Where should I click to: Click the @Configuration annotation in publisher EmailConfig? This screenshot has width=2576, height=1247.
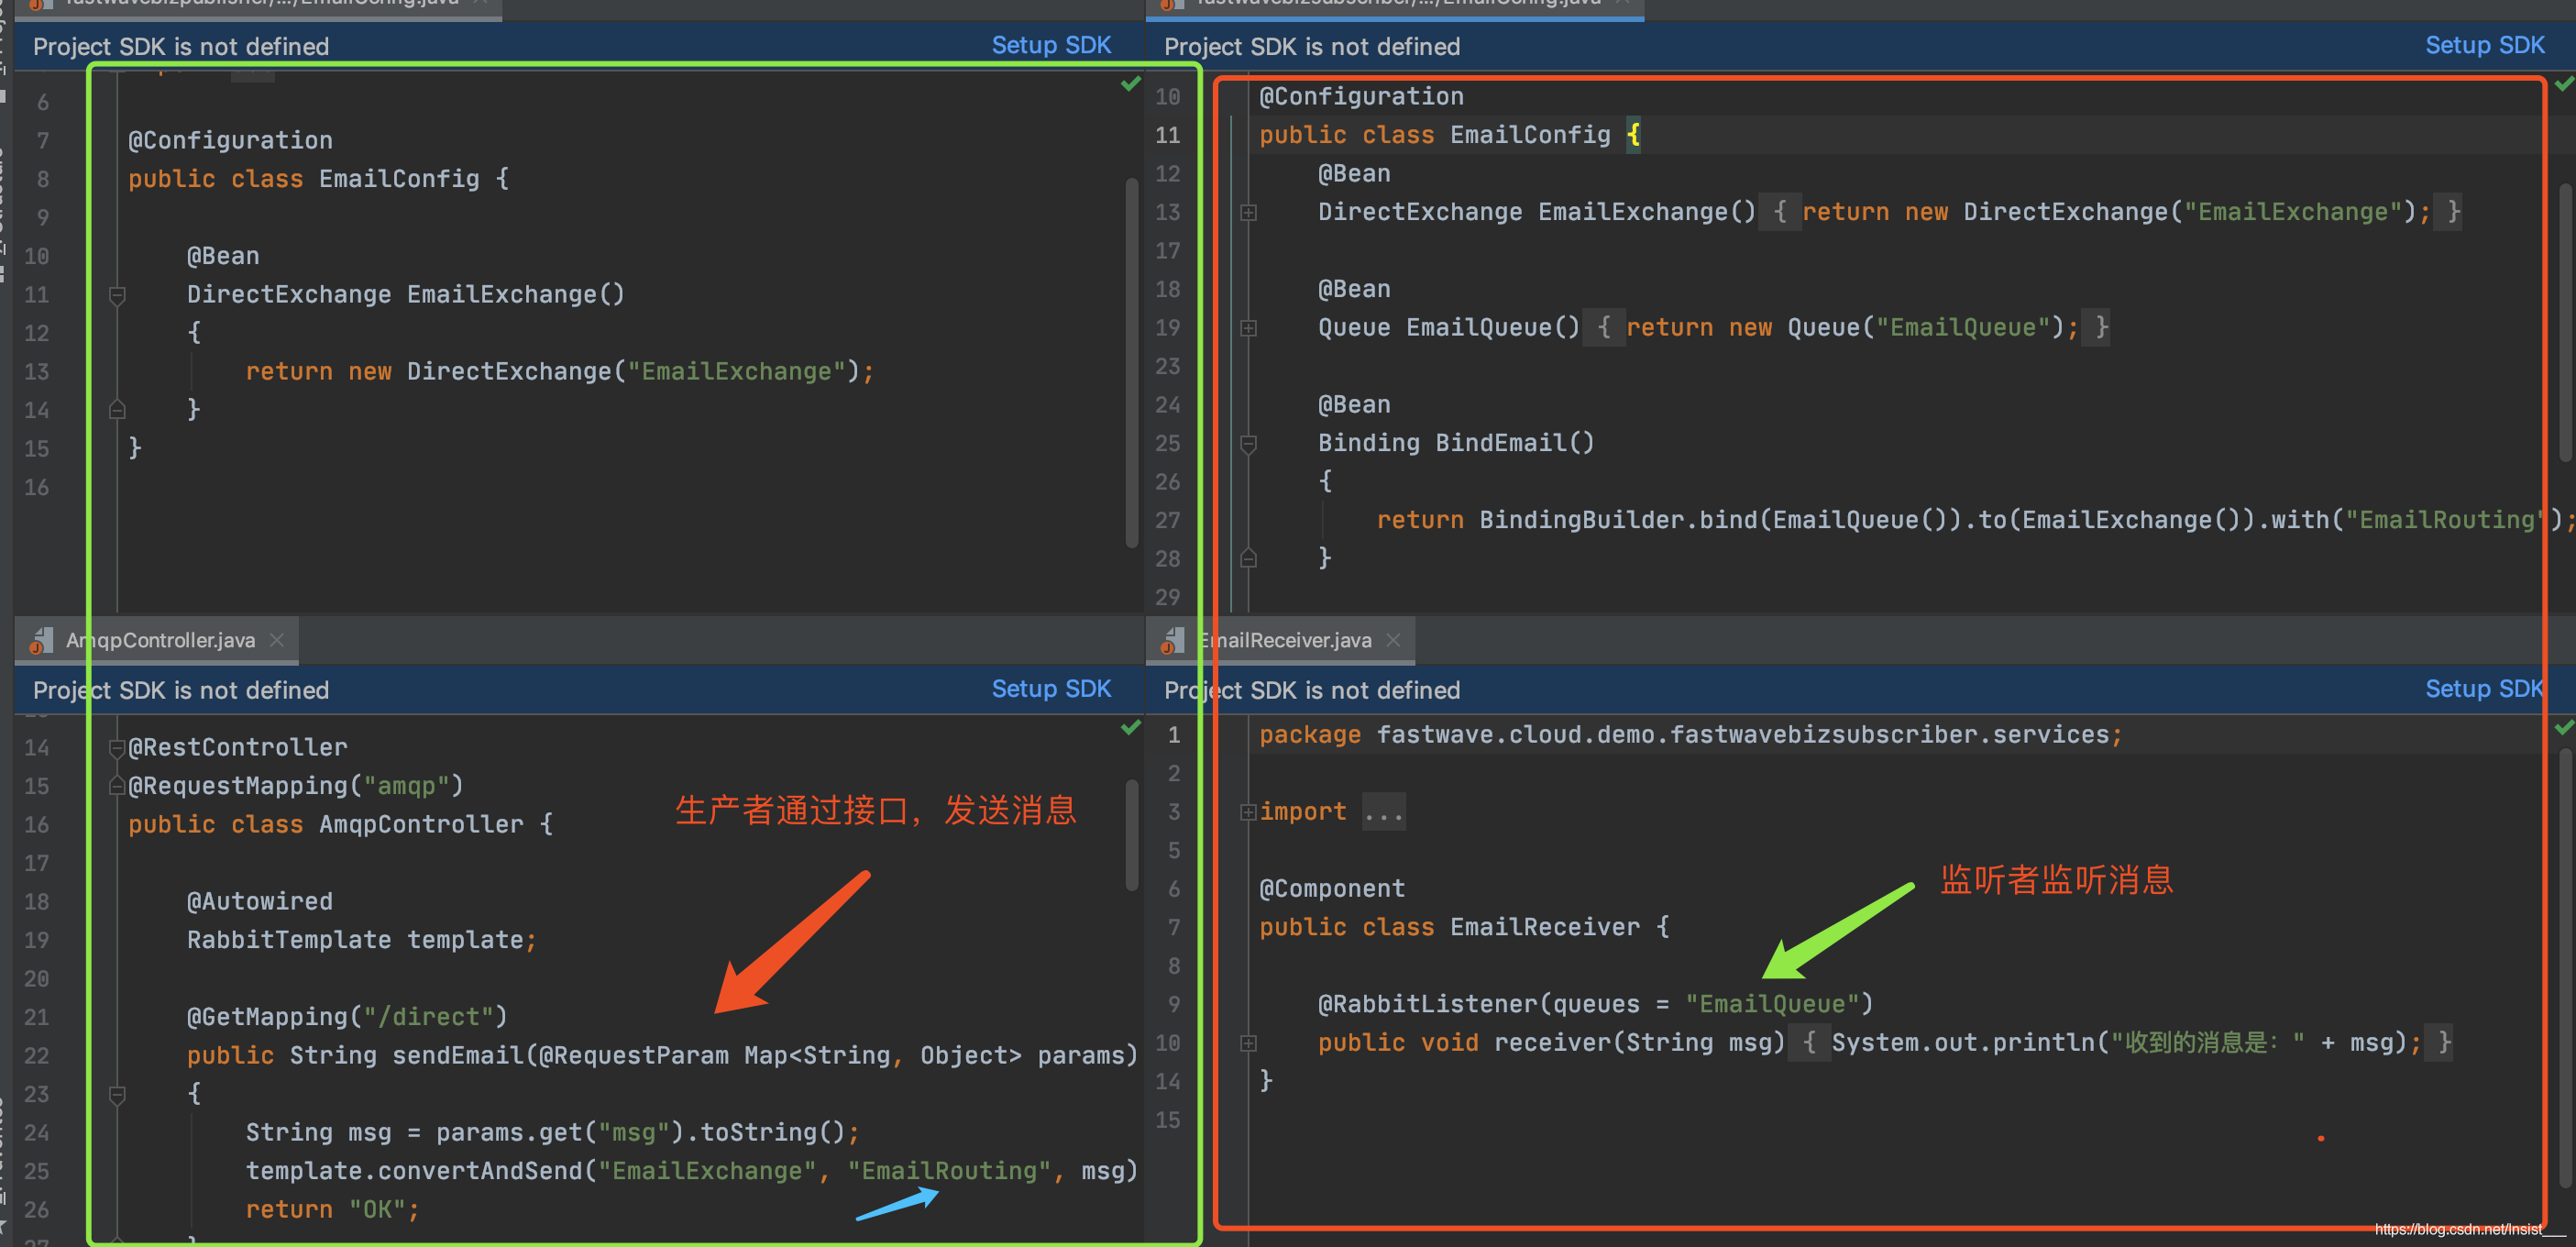pos(230,140)
